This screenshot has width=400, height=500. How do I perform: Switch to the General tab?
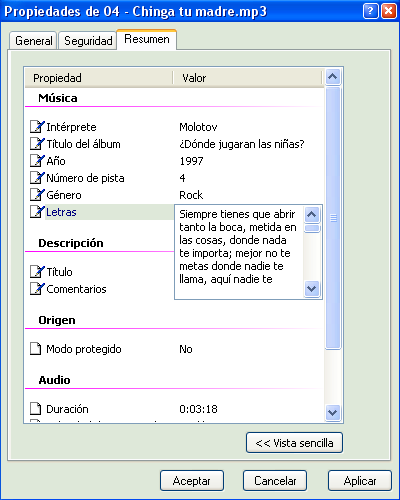coord(34,41)
